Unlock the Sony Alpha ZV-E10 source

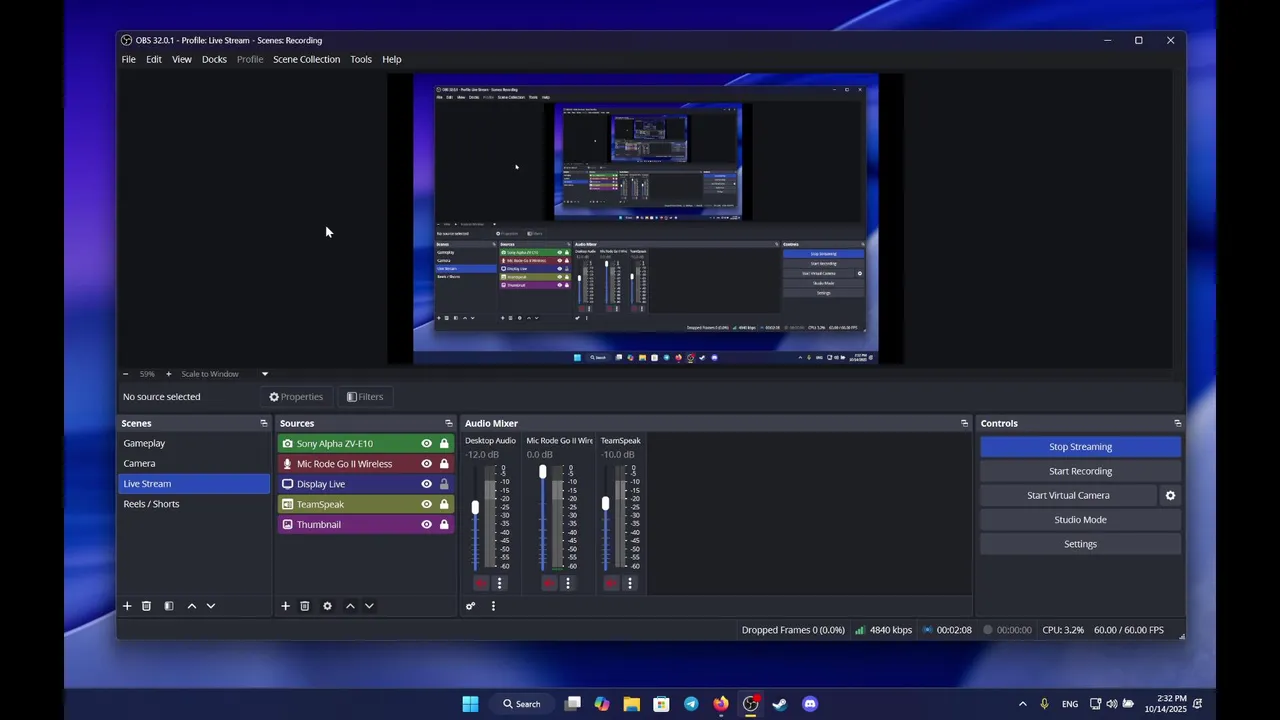pyautogui.click(x=444, y=444)
